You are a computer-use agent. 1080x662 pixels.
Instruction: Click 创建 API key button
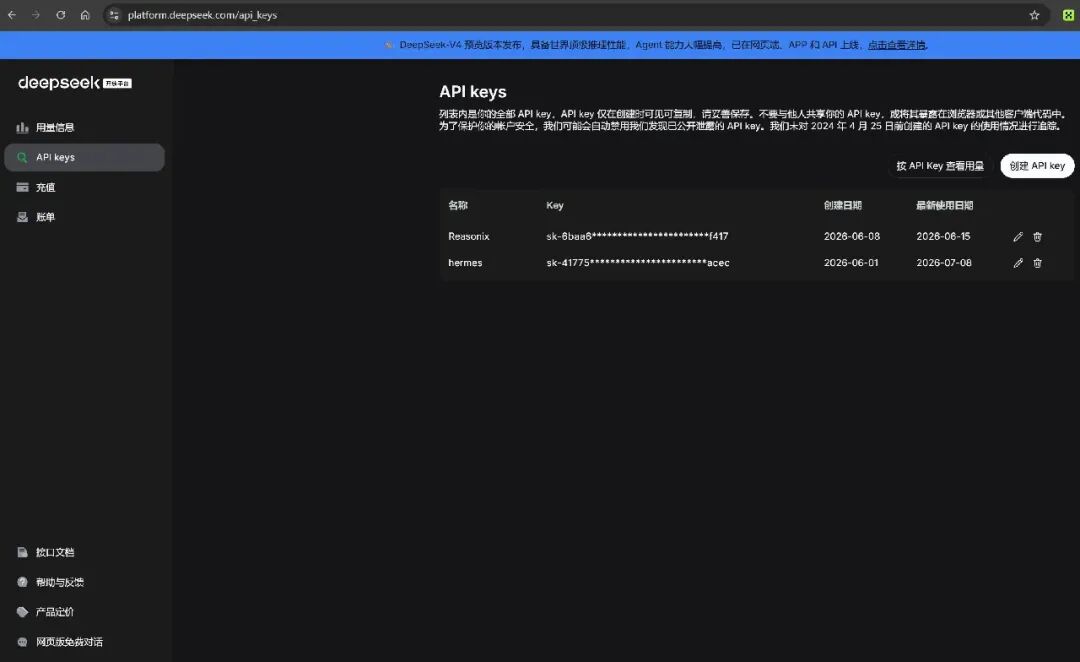tap(1037, 166)
